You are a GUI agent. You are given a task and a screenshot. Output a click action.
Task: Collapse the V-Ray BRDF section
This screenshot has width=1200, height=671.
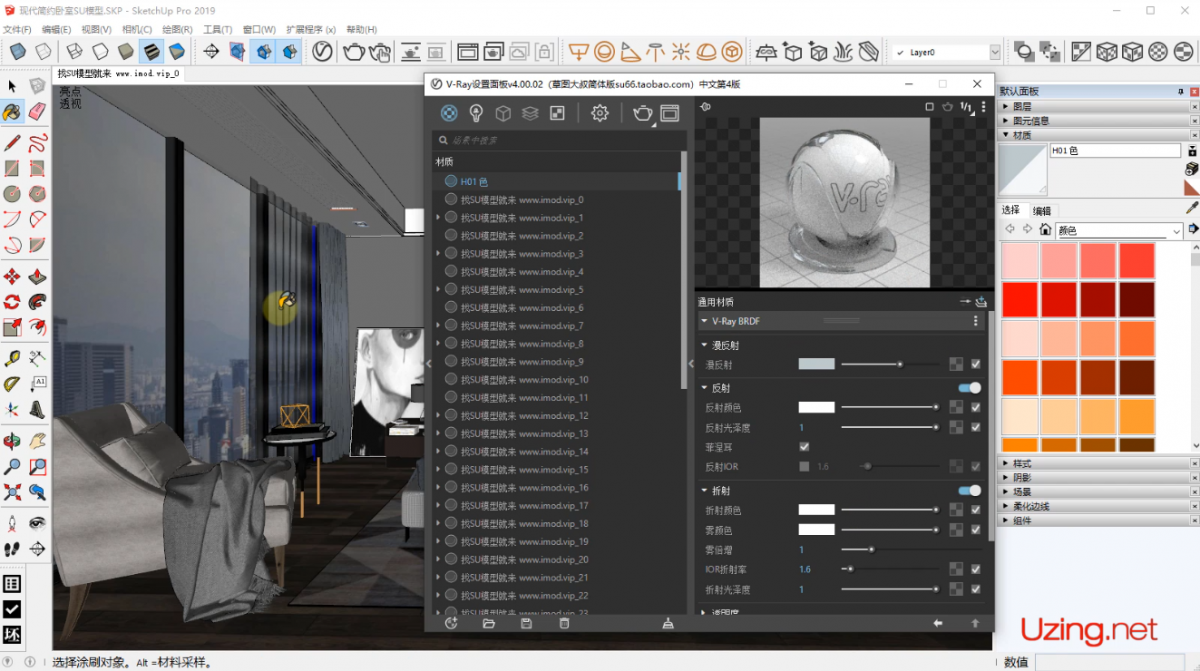click(x=704, y=322)
